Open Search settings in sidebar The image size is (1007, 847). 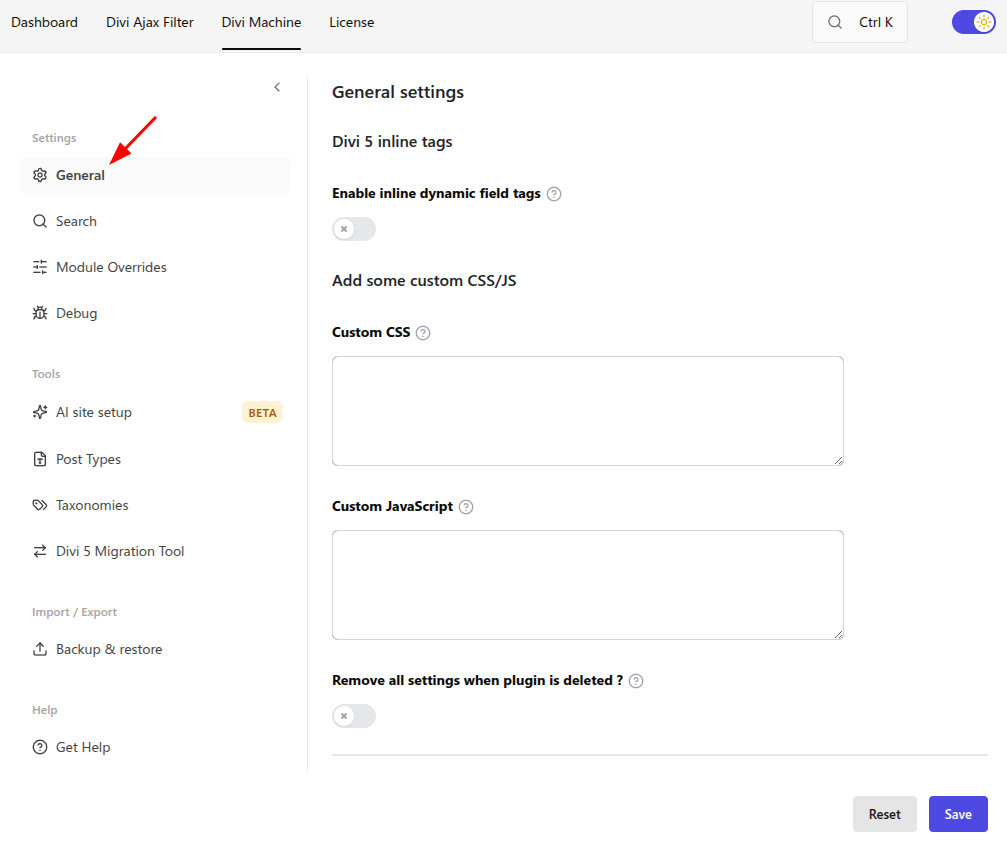(x=155, y=221)
